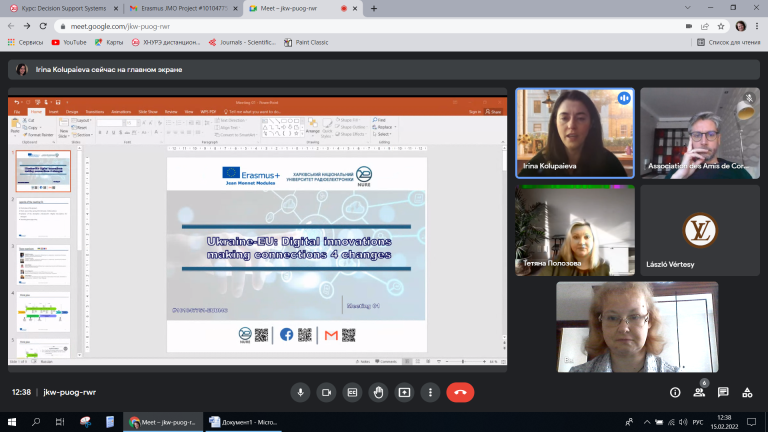Click camera permission icon in address bar
The image size is (768, 432).
pos(689,26)
